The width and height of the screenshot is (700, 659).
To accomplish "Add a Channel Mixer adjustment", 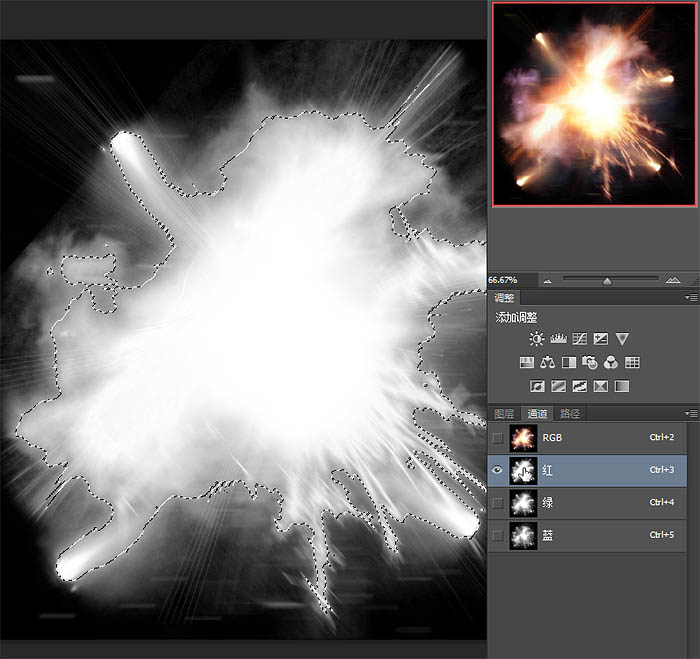I will point(611,362).
